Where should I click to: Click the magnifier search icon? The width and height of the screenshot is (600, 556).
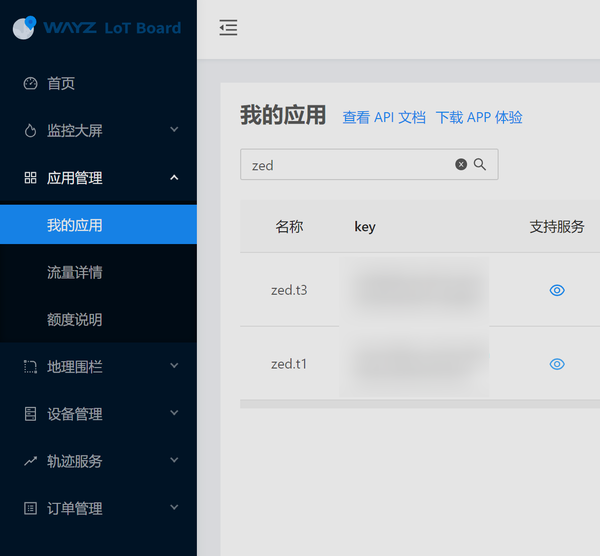click(480, 164)
